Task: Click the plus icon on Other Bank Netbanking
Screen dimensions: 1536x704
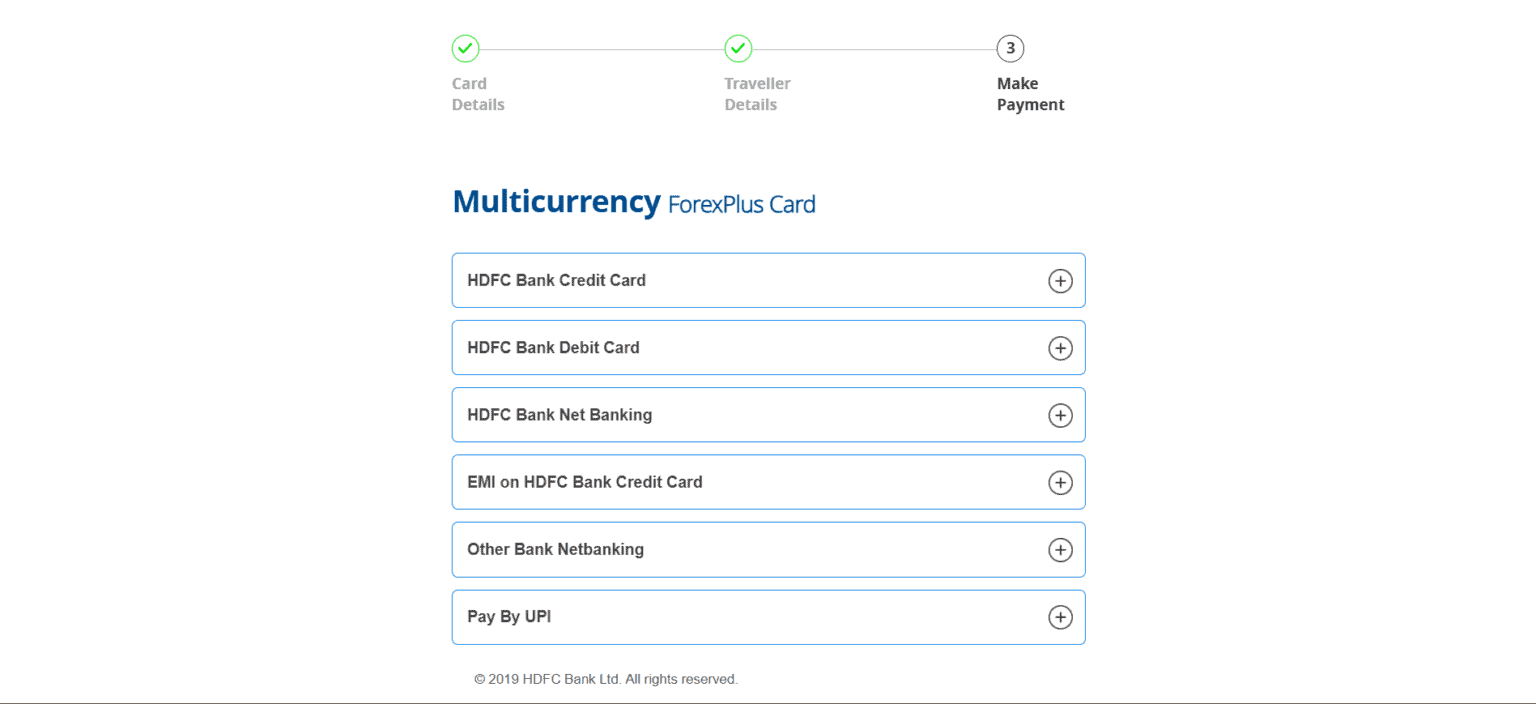Action: click(1060, 549)
